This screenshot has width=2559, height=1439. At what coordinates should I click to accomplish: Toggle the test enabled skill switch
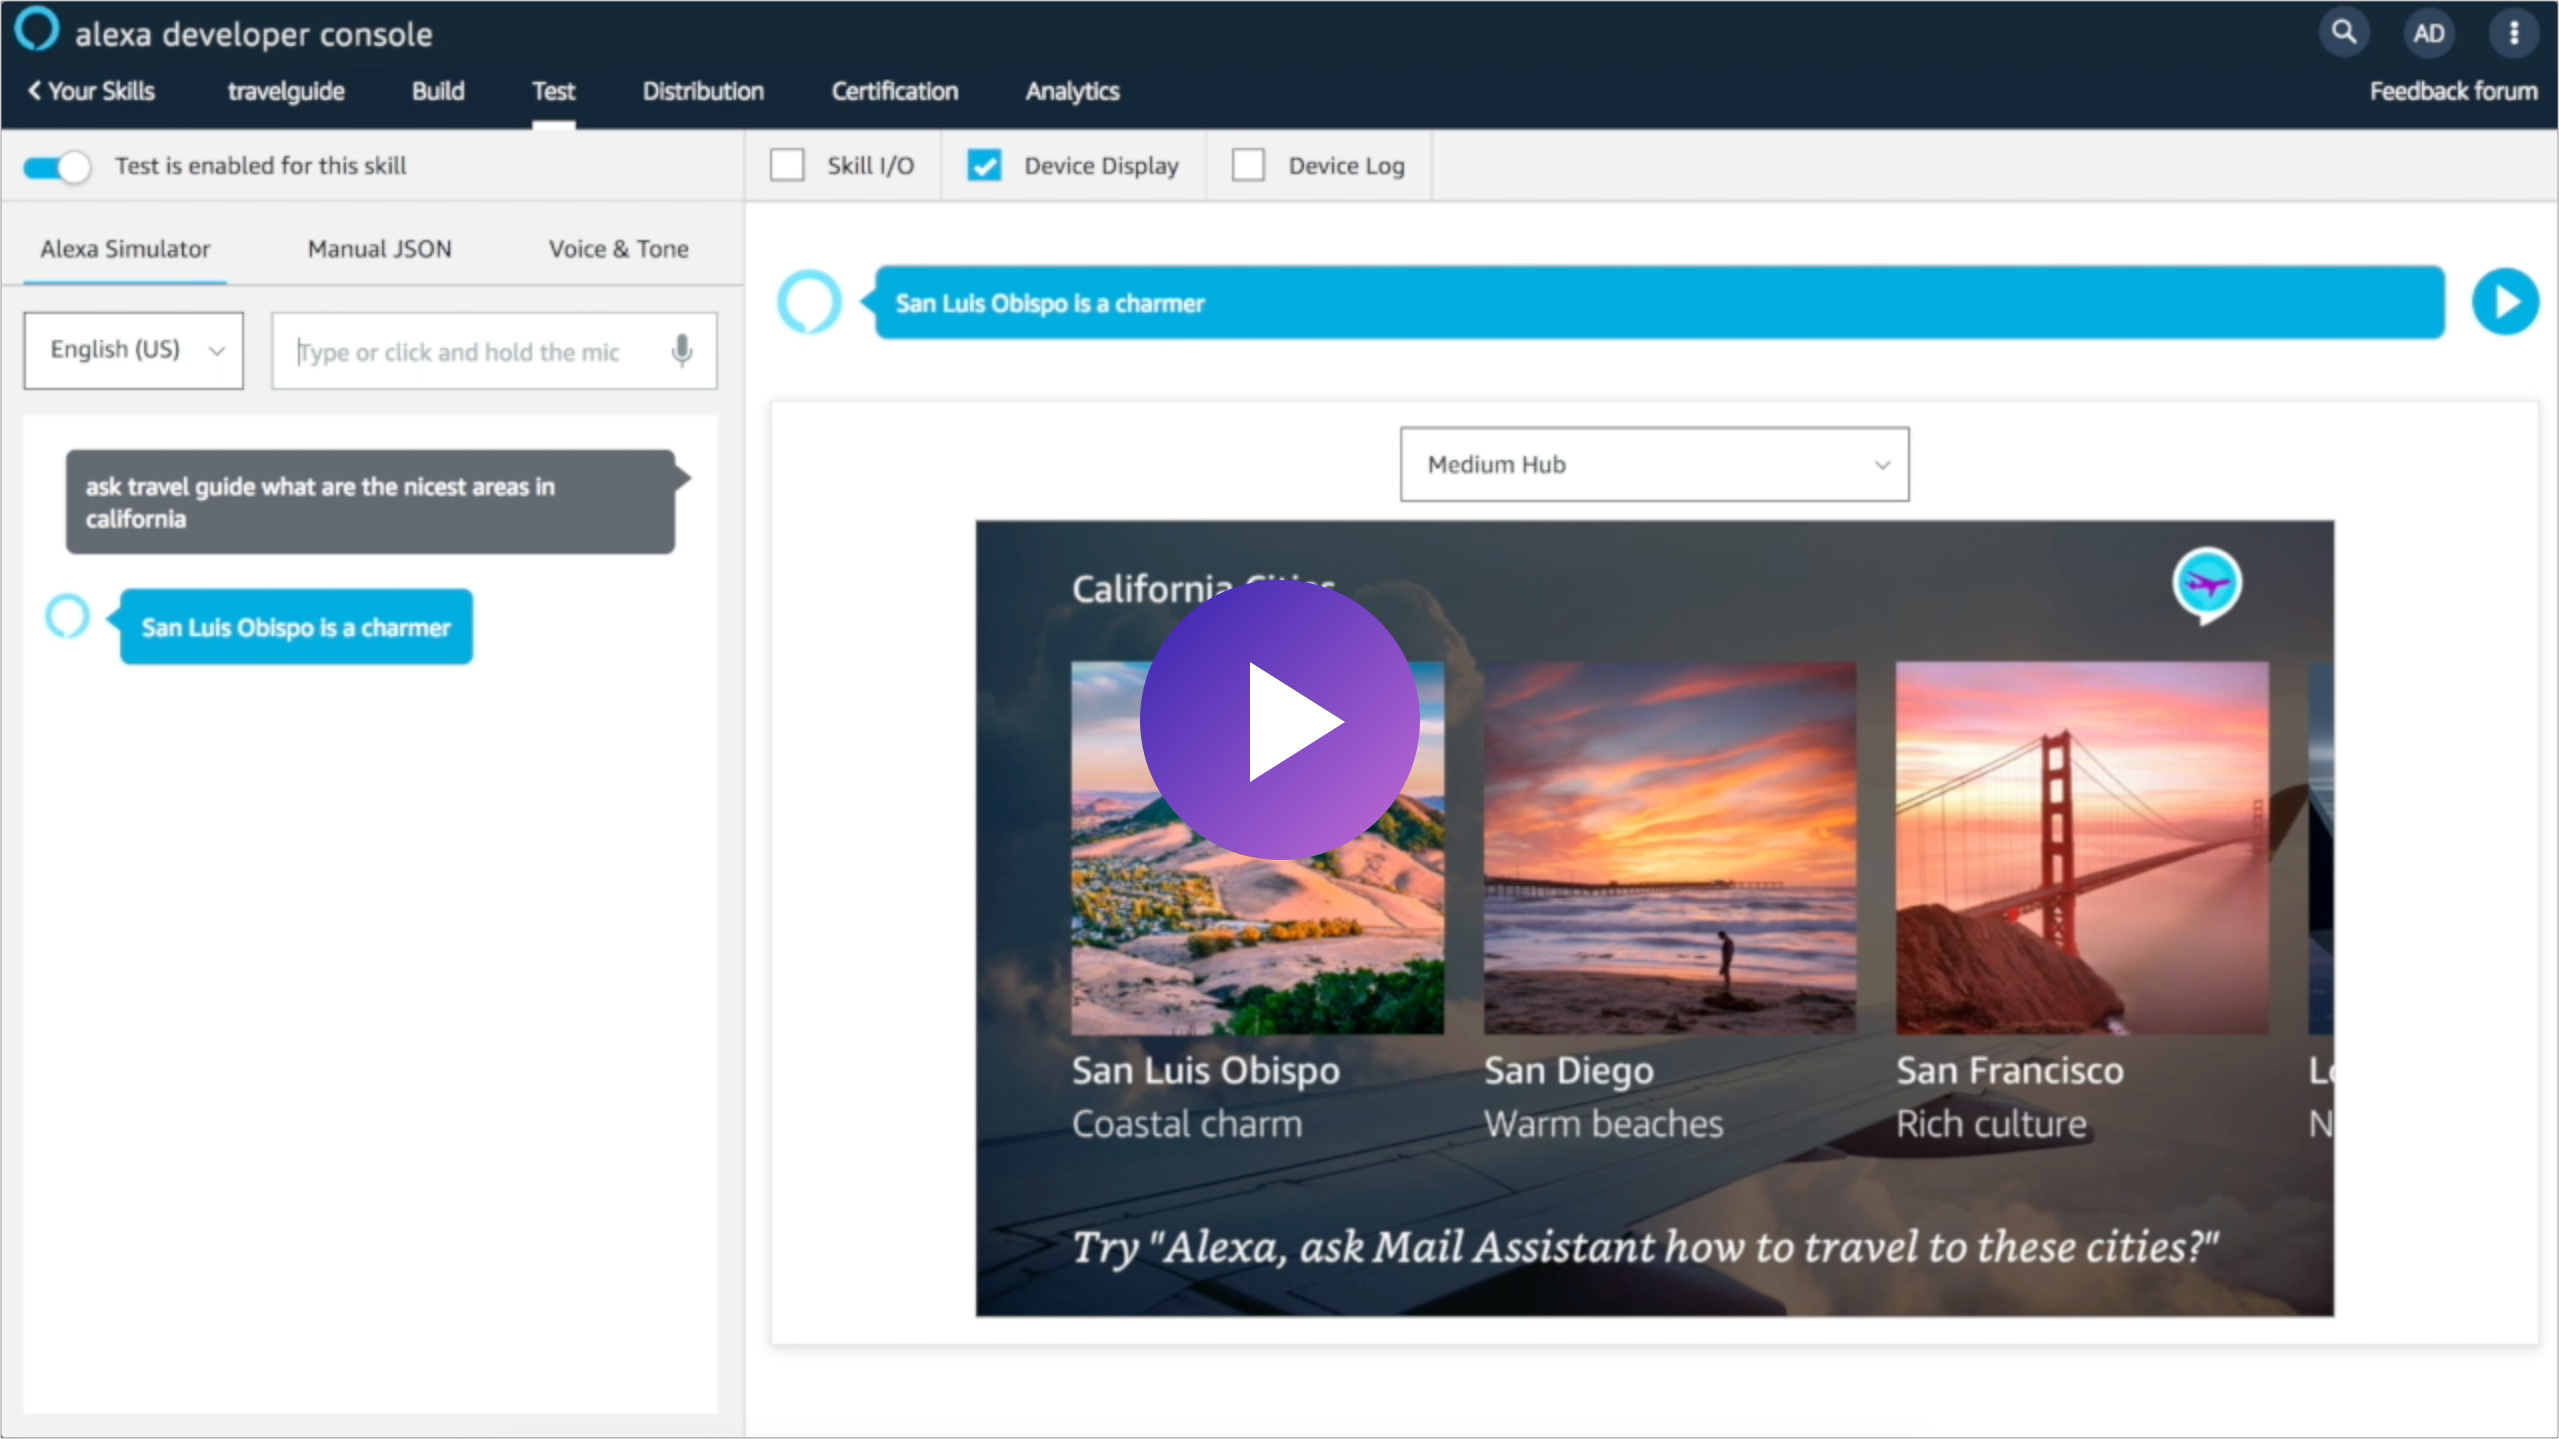click(53, 165)
